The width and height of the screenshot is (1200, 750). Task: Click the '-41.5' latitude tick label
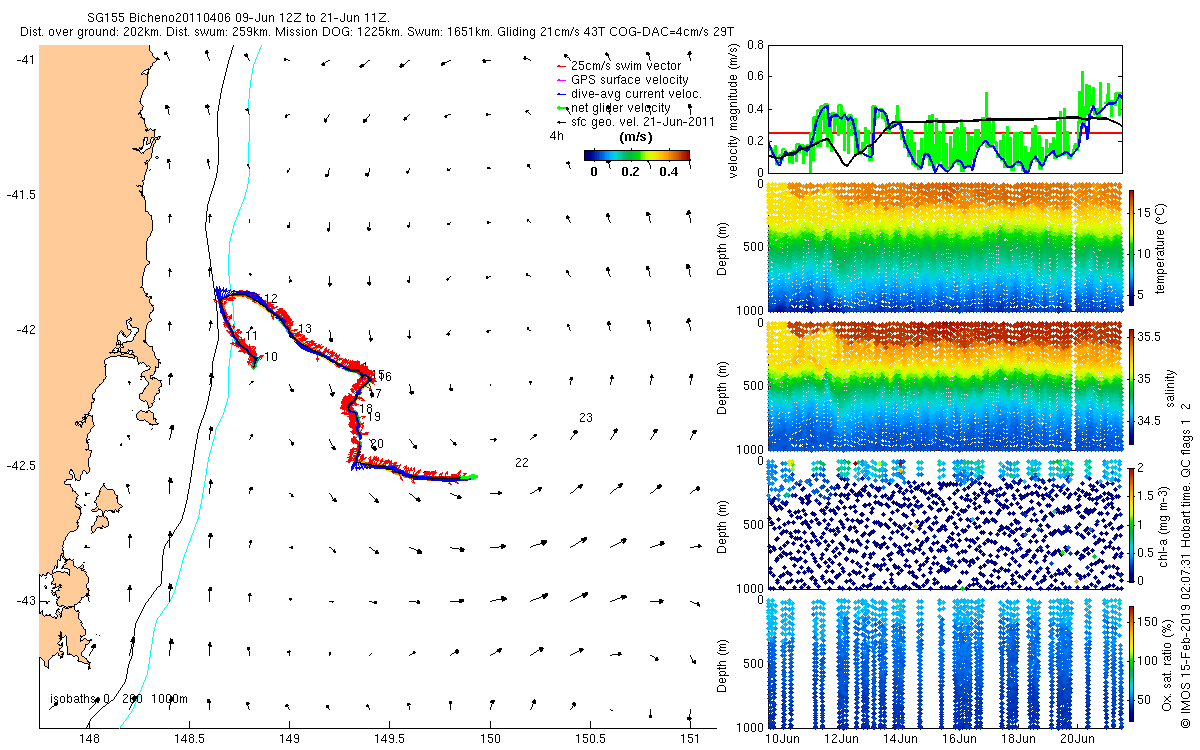tap(21, 194)
